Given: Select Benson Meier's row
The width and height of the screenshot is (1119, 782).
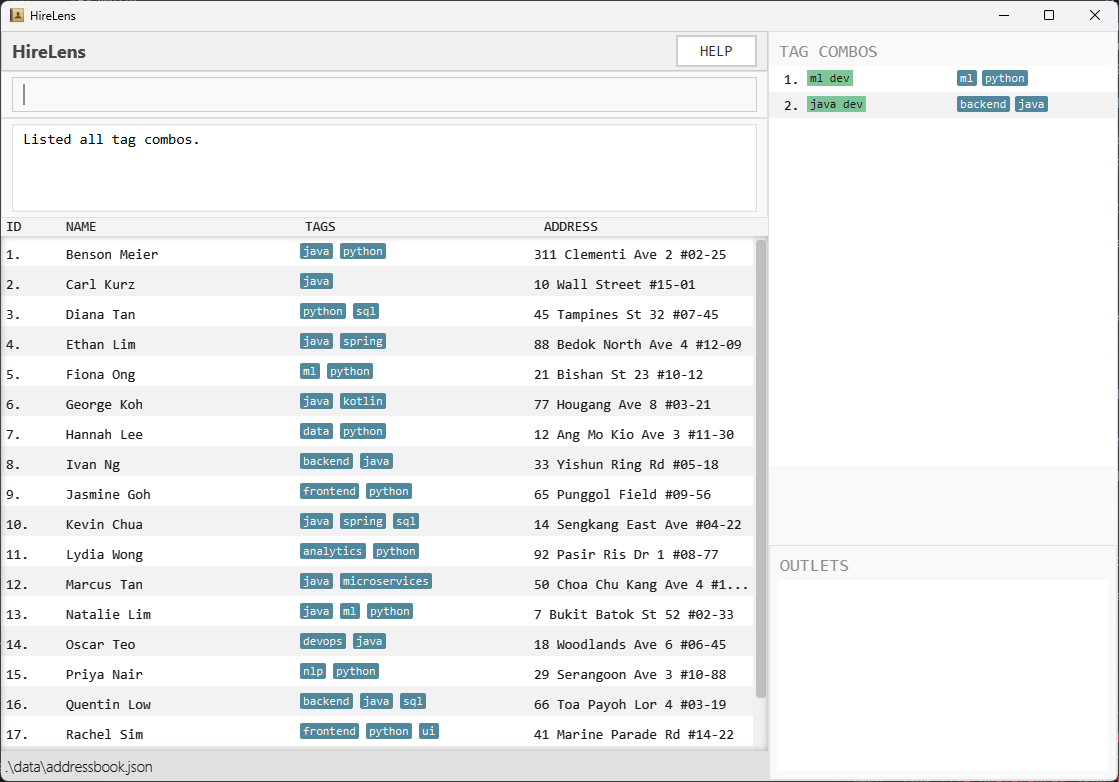Looking at the screenshot, I should pos(112,254).
